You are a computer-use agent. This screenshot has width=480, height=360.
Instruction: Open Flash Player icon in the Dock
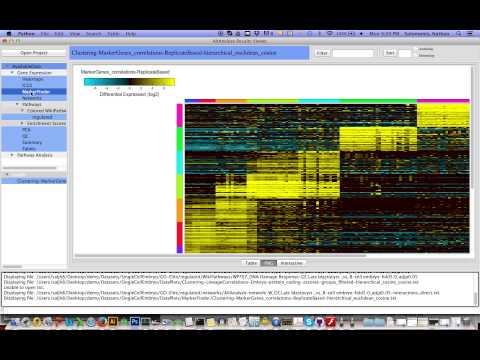point(330,322)
